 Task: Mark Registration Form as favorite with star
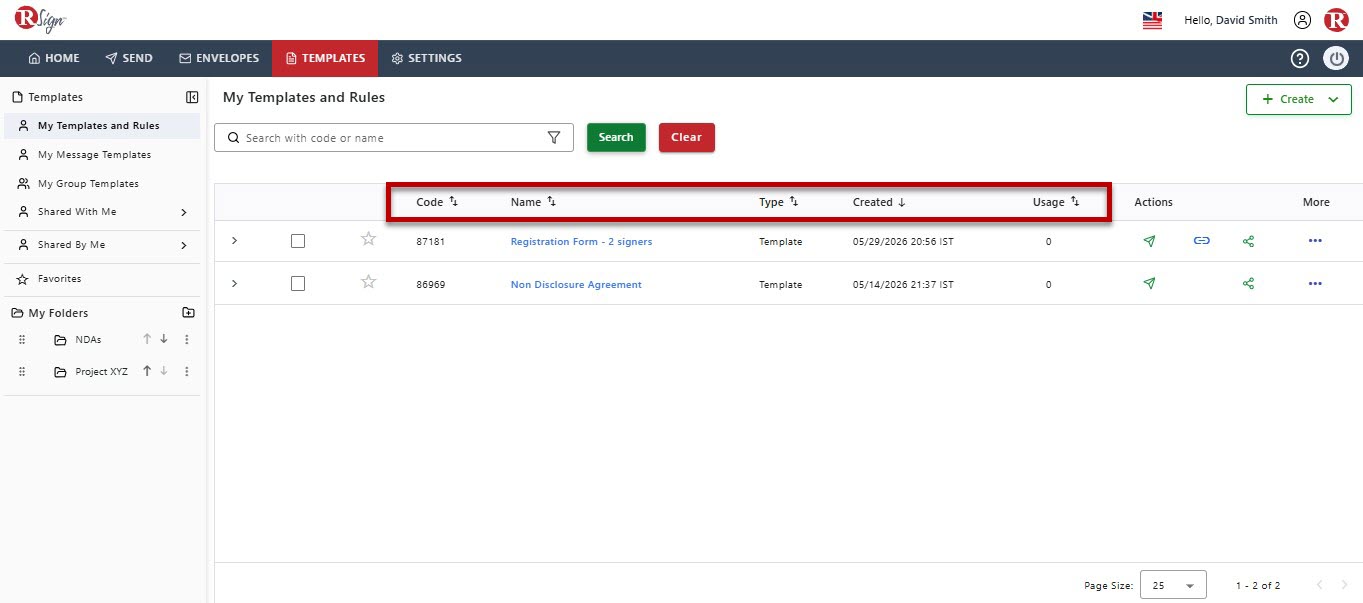click(x=368, y=239)
